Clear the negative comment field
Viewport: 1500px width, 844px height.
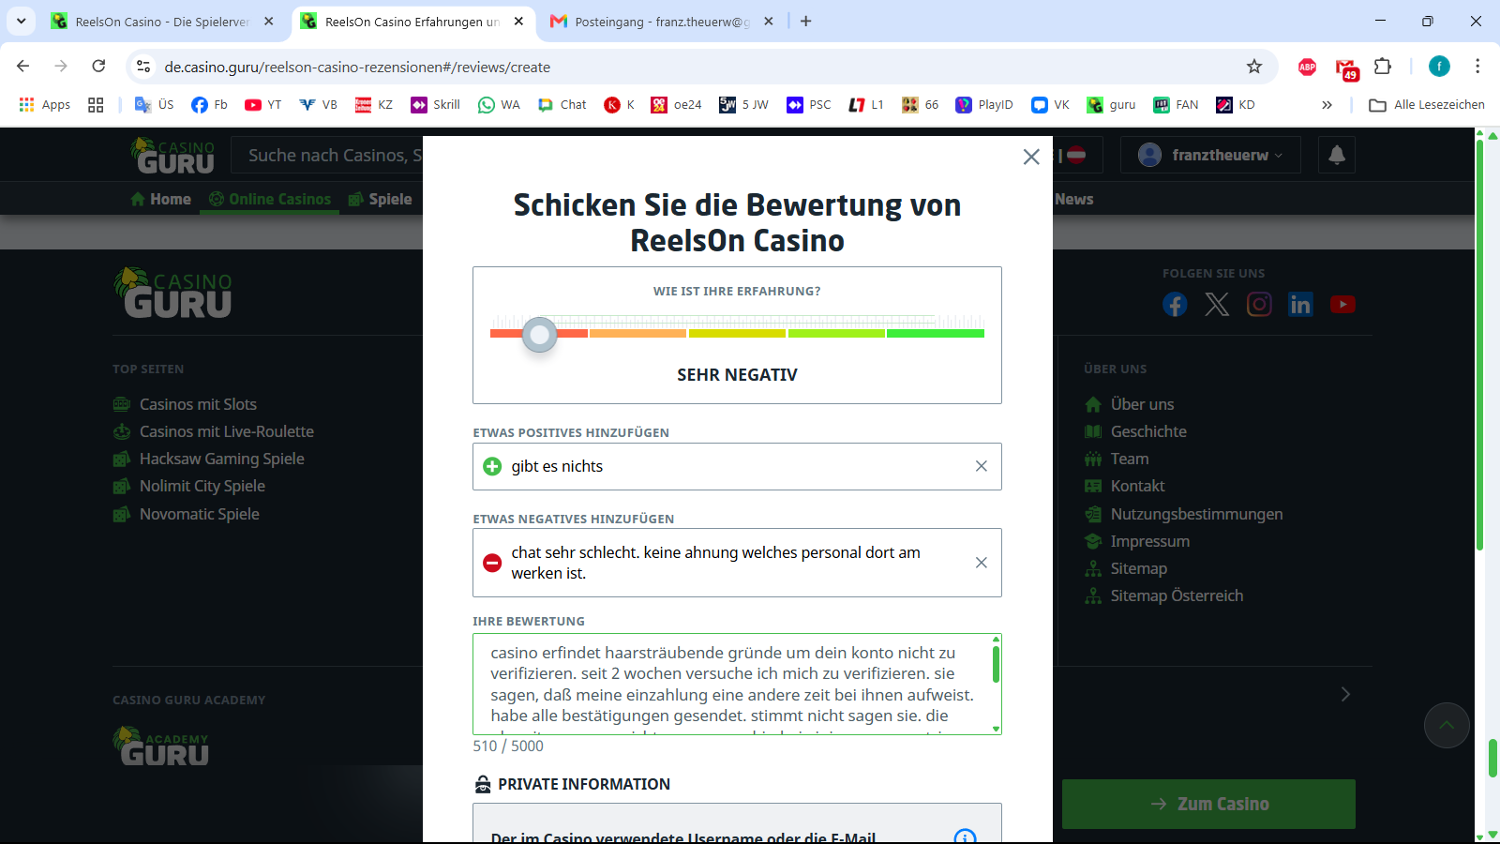click(x=981, y=563)
